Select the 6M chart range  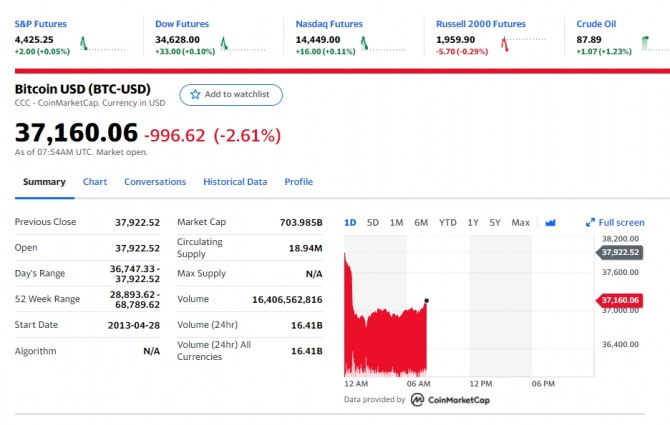coord(421,222)
